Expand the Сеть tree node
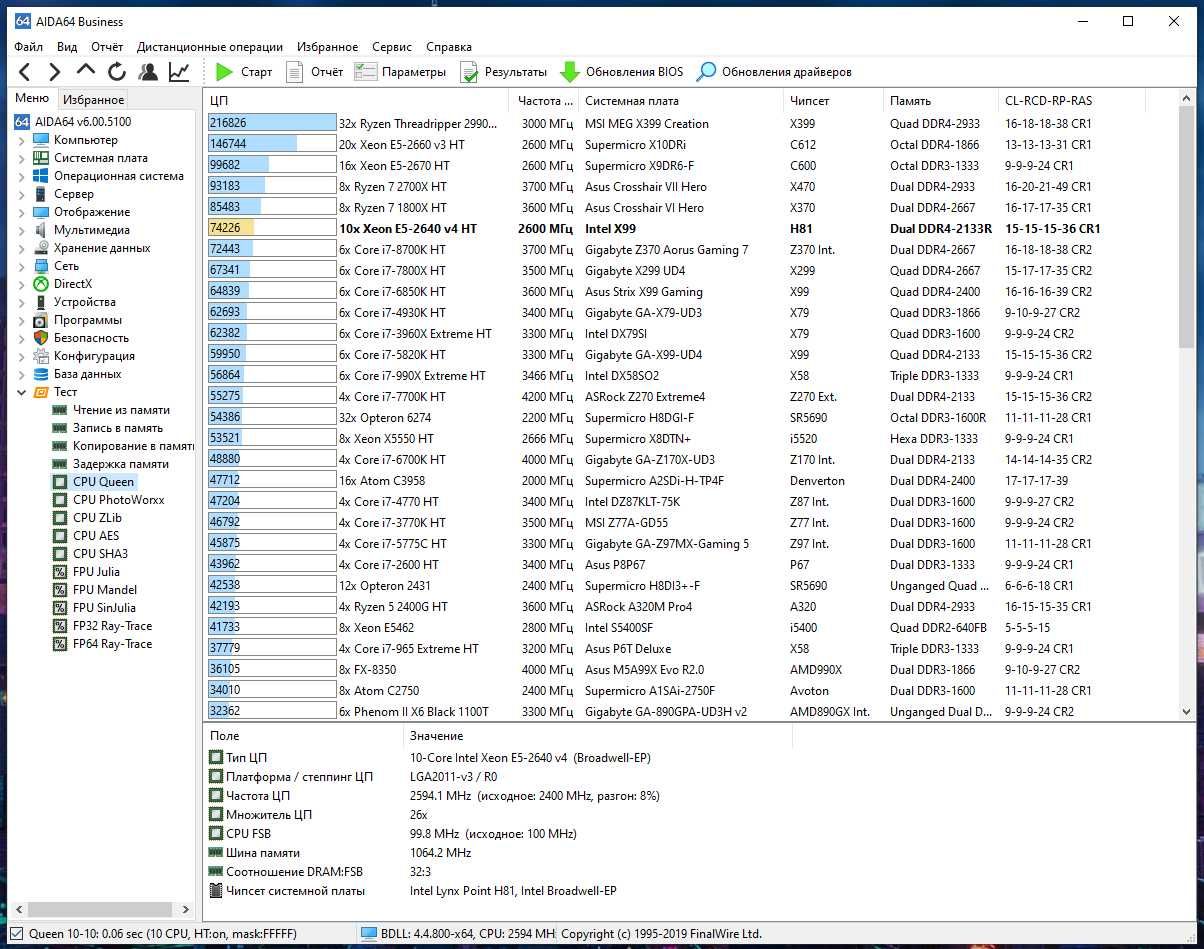The width and height of the screenshot is (1204, 949). pos(22,266)
